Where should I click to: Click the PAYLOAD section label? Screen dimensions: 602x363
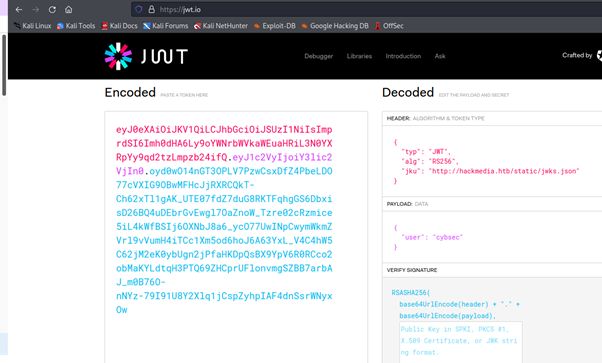coord(399,204)
